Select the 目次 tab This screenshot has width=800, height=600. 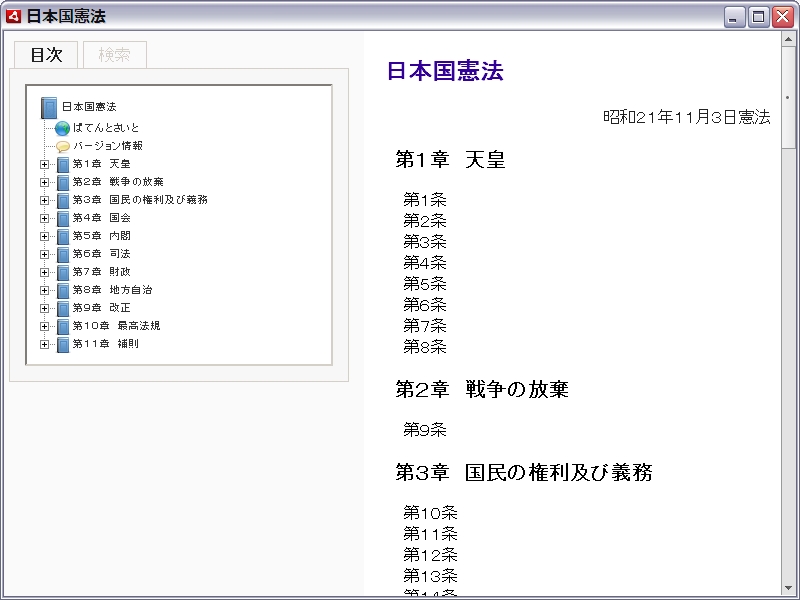[x=46, y=55]
